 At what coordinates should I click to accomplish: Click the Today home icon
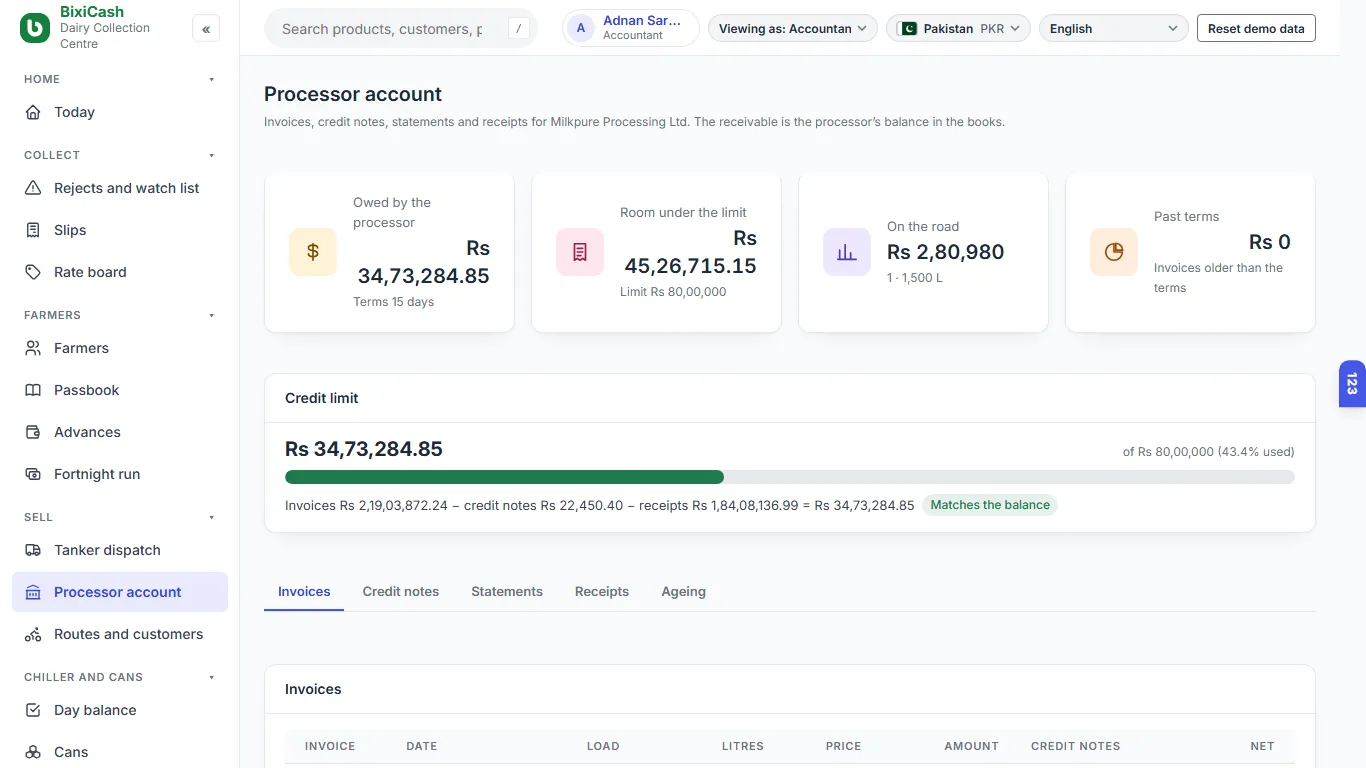[33, 112]
